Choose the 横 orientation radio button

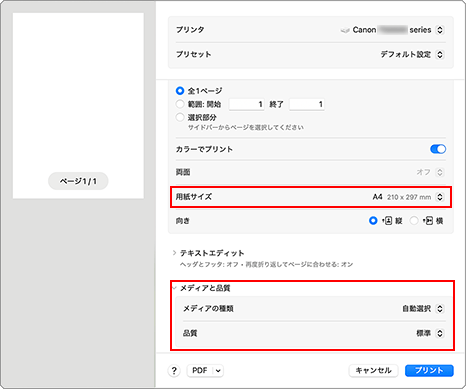point(414,221)
